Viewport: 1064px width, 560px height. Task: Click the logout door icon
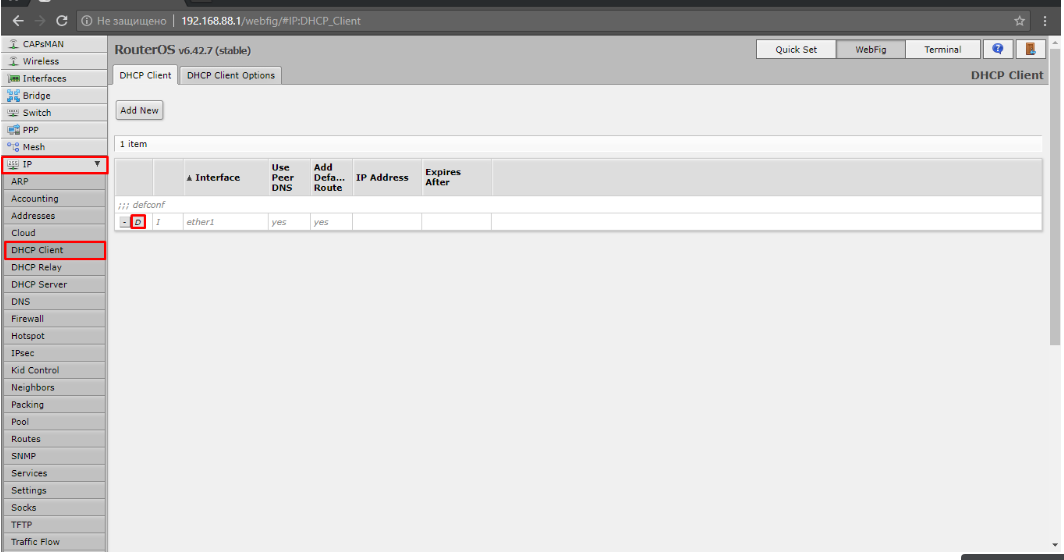[x=1030, y=49]
